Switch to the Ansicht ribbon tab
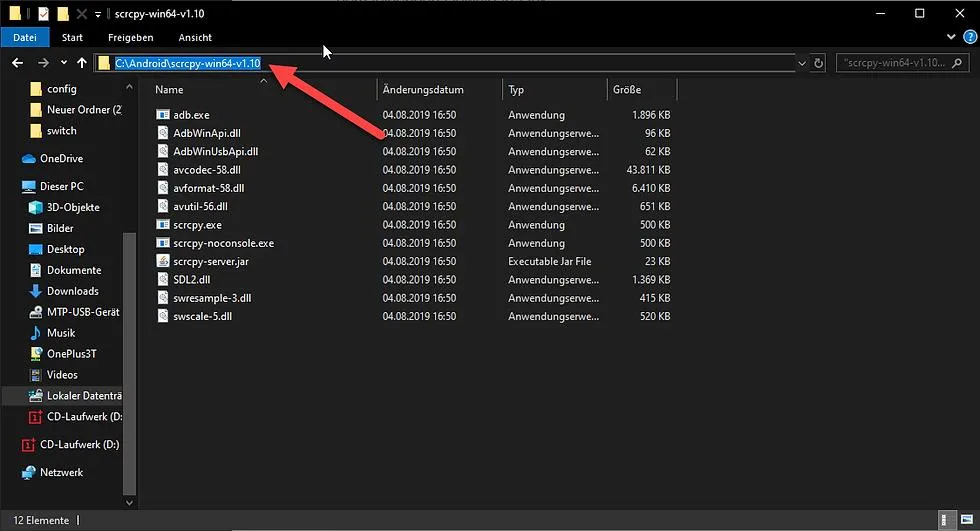The height and width of the screenshot is (531, 980). [195, 37]
